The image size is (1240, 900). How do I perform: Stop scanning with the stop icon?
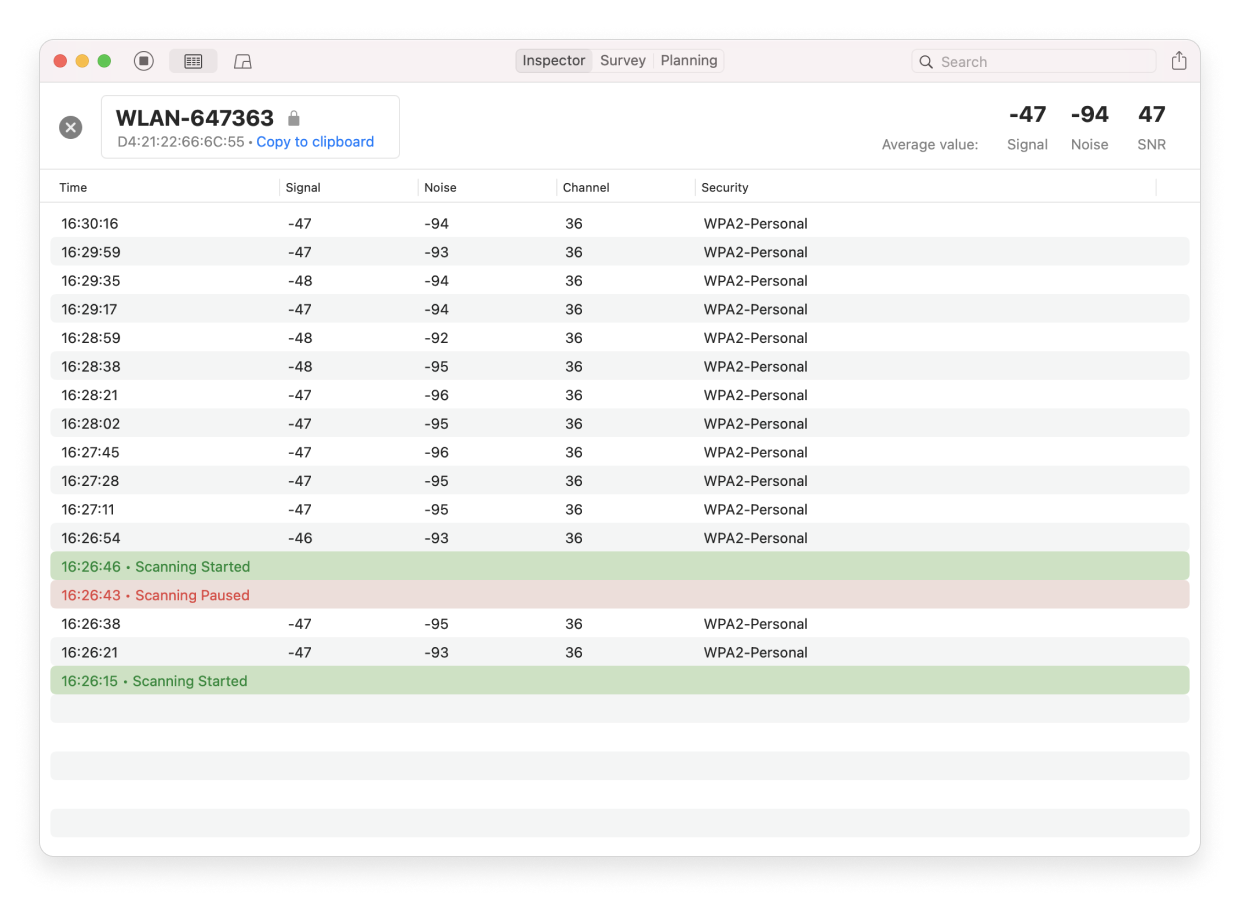click(144, 61)
